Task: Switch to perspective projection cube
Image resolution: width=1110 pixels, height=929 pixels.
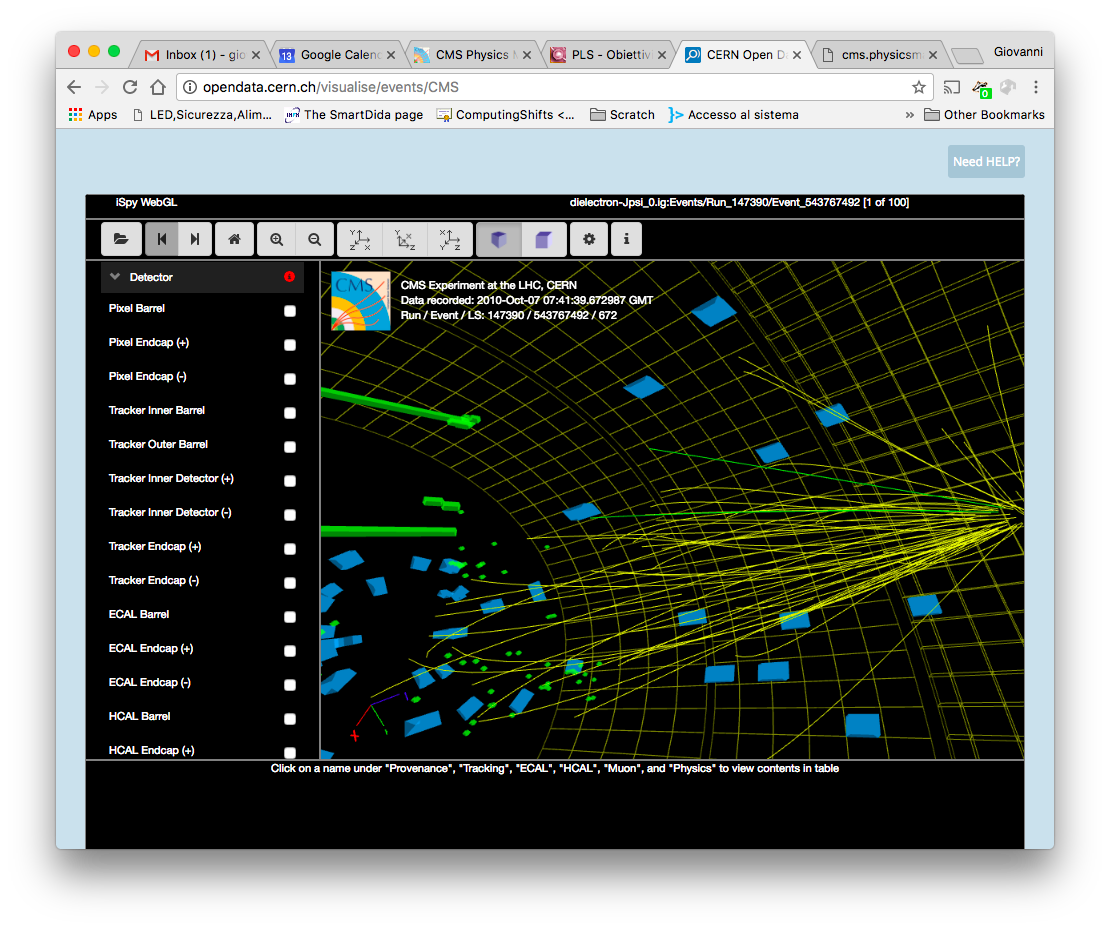Action: (x=498, y=240)
